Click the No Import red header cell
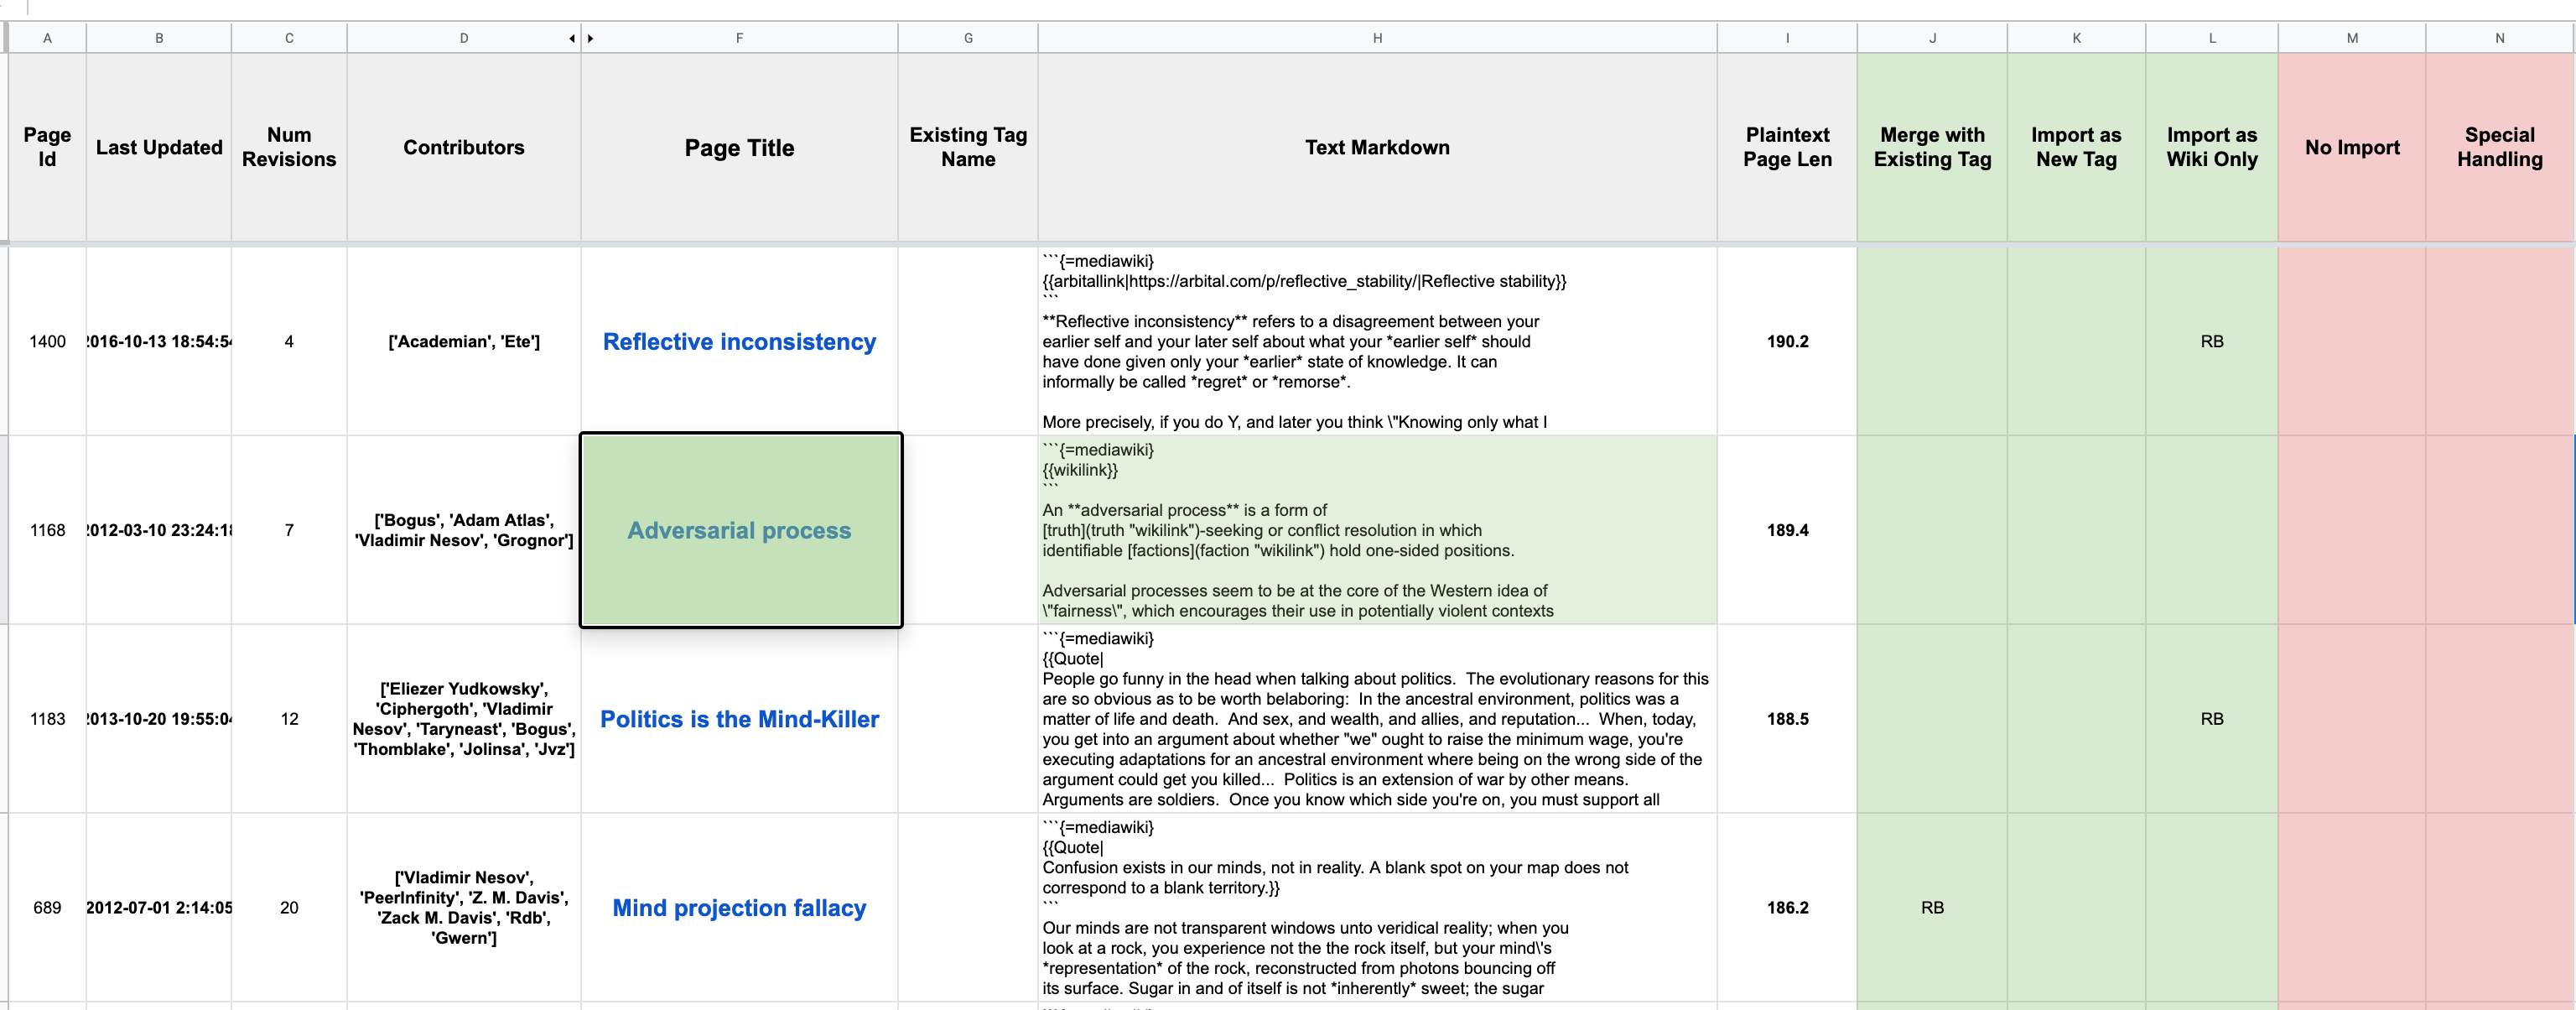Viewport: 2576px width, 1010px height. tap(2351, 147)
